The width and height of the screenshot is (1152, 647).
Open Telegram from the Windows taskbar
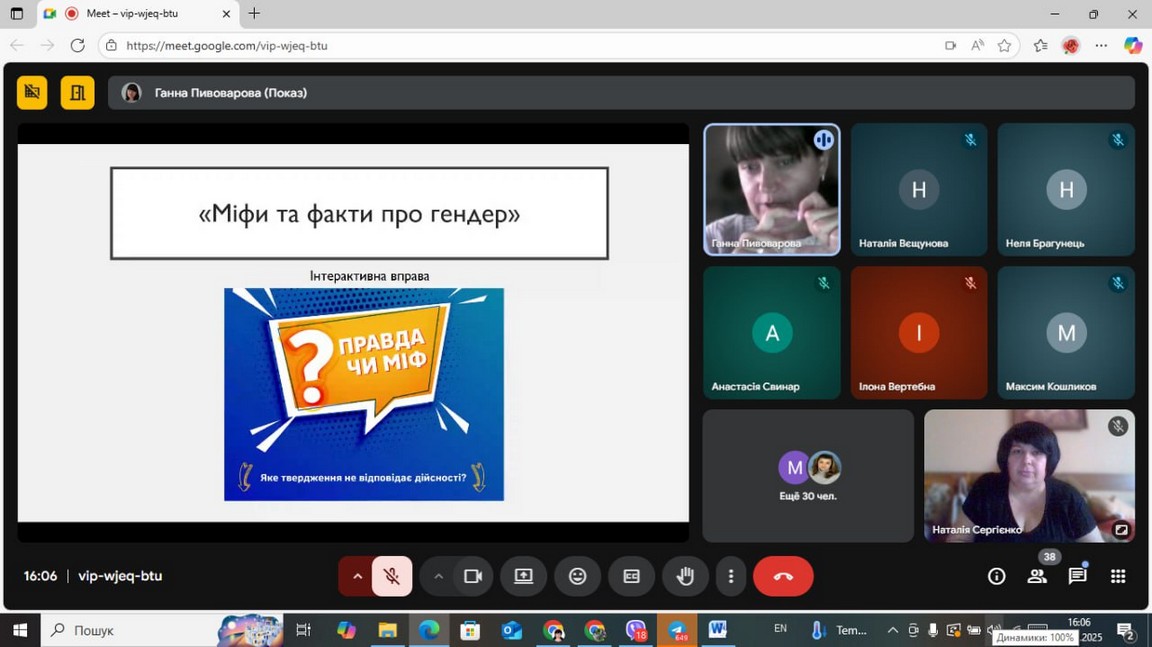[x=678, y=630]
